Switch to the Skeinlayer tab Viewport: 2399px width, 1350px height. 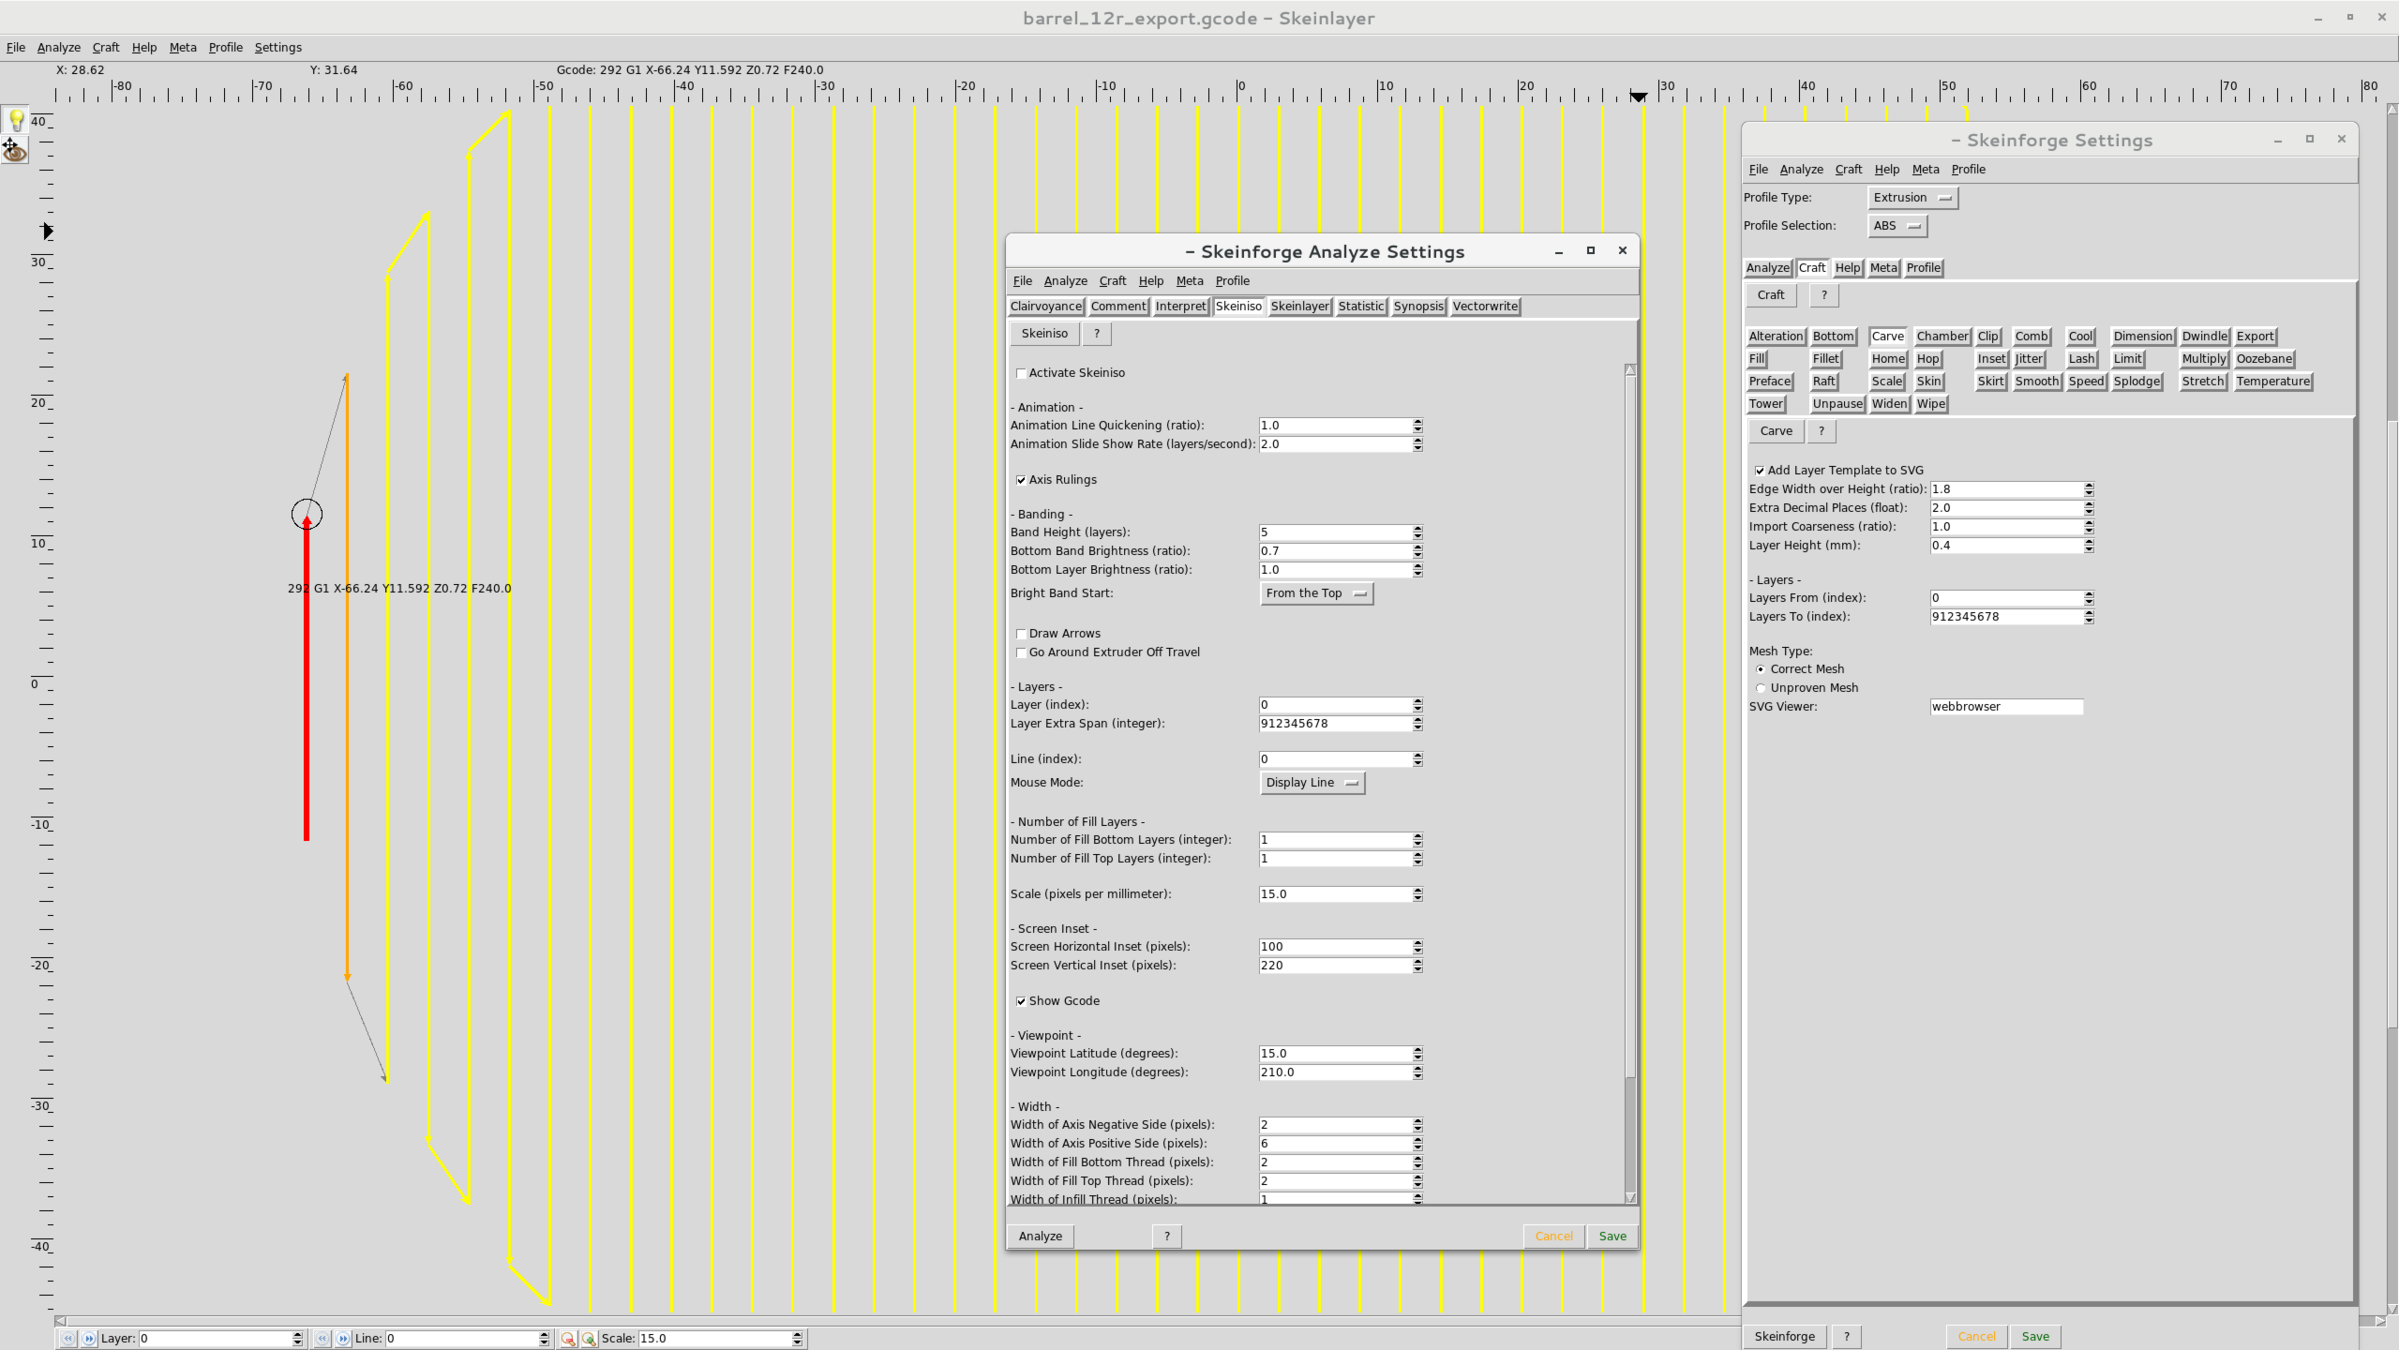pyautogui.click(x=1299, y=306)
